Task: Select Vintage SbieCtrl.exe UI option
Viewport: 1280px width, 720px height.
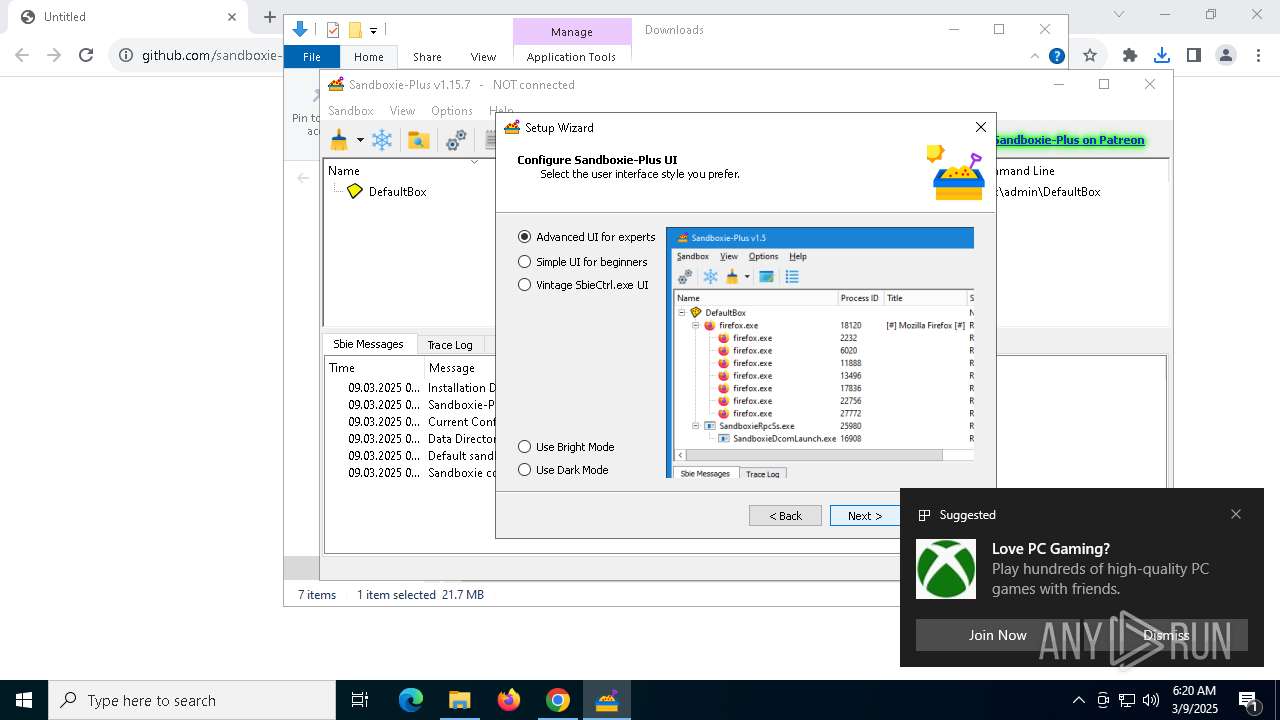Action: tap(583, 285)
